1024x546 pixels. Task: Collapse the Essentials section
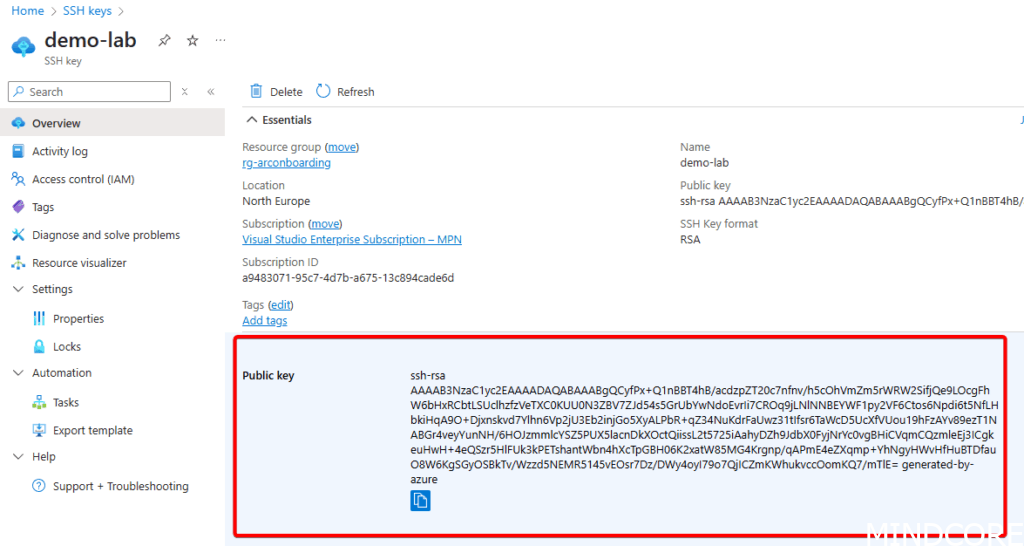coord(251,120)
